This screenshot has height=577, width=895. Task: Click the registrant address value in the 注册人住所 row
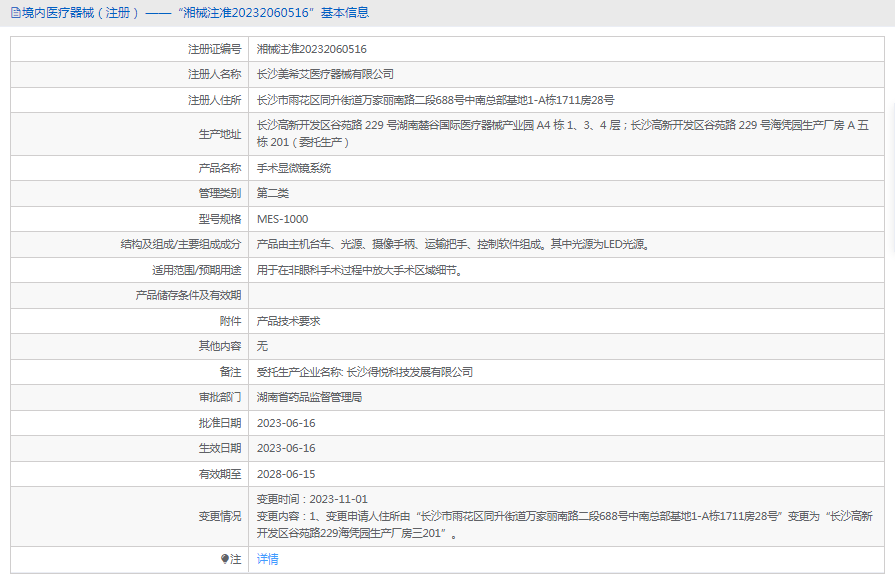436,100
